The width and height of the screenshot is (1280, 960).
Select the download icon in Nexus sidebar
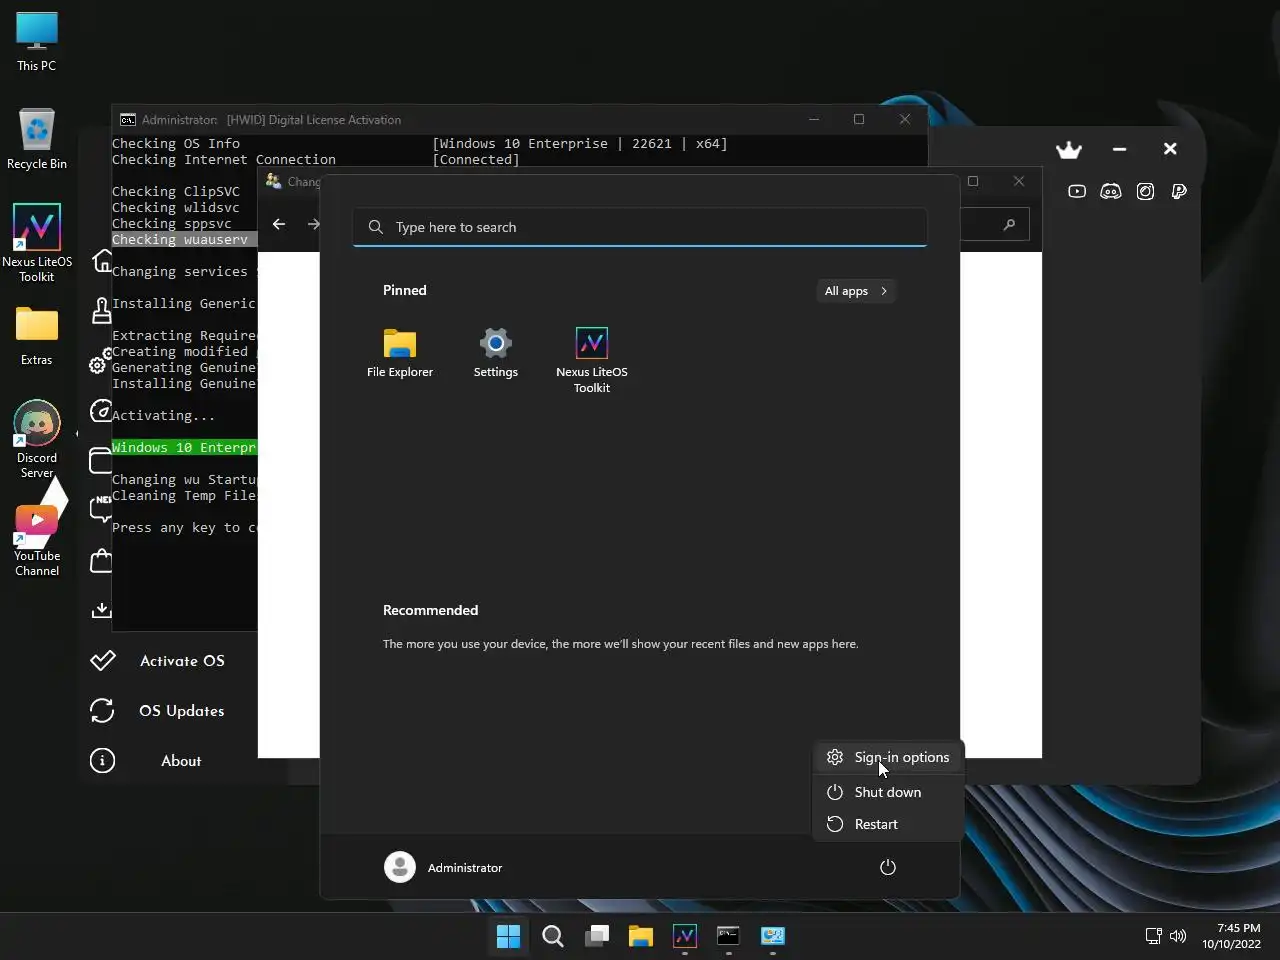(101, 610)
